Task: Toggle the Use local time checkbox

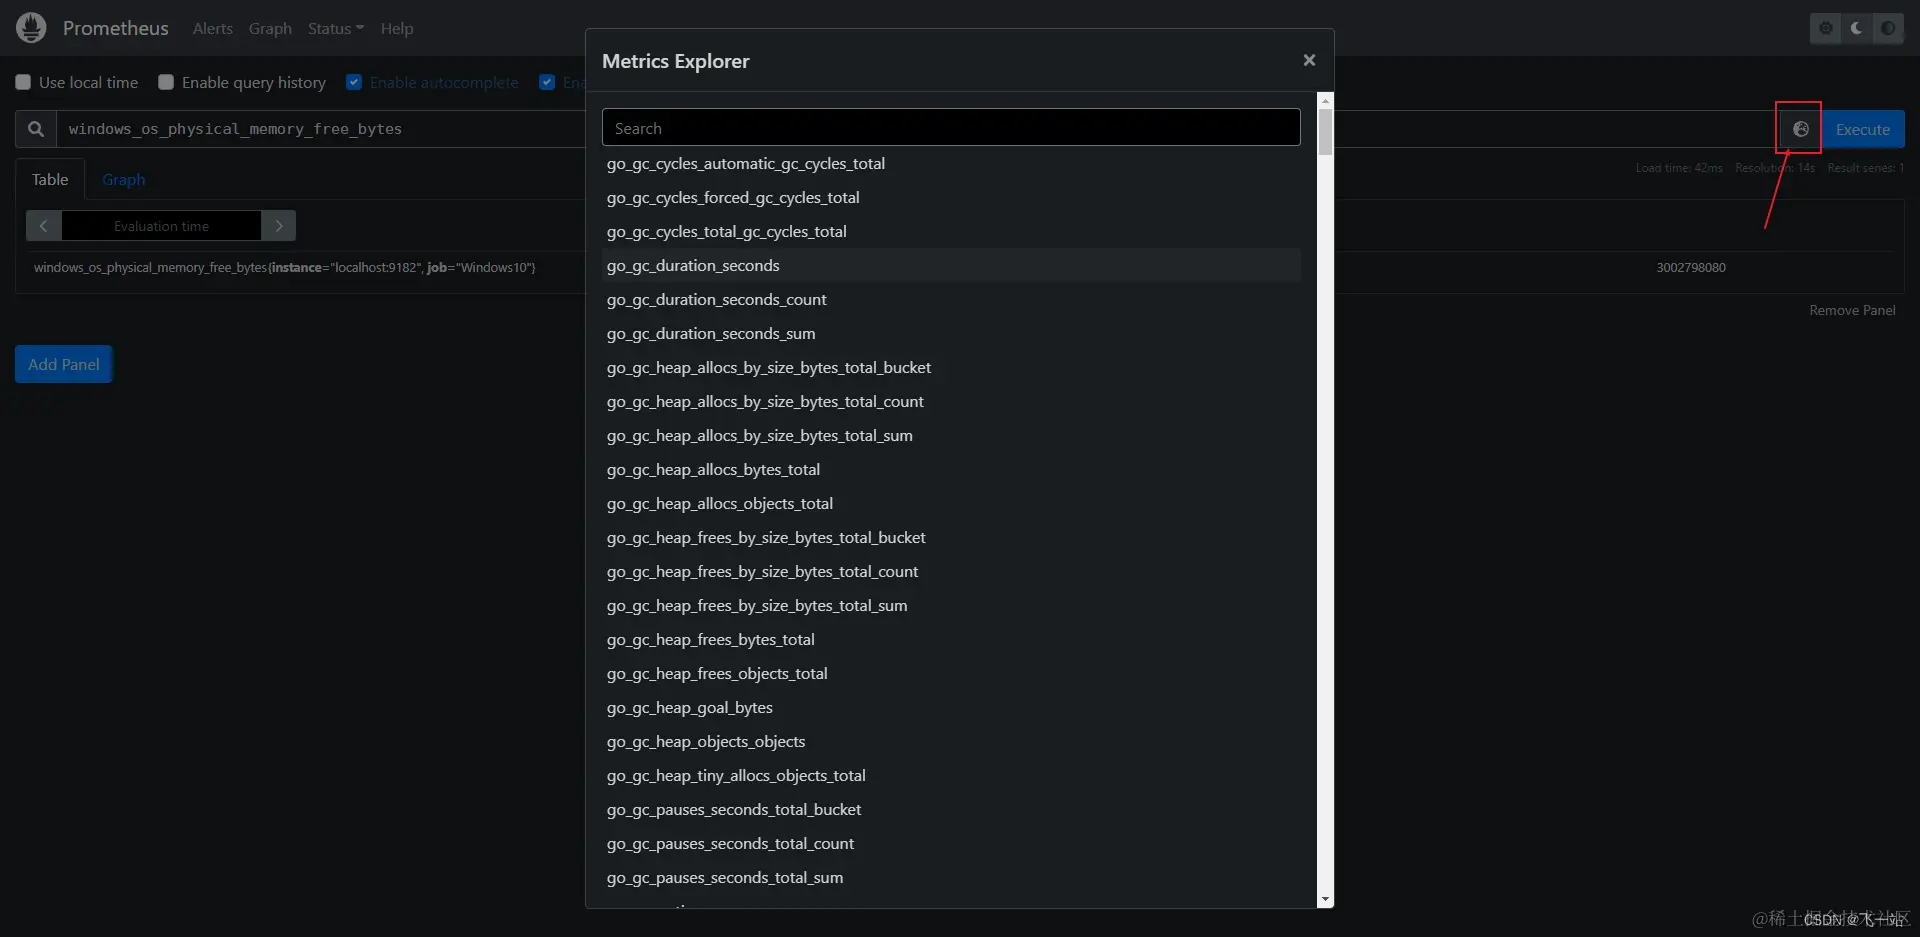Action: (x=23, y=82)
